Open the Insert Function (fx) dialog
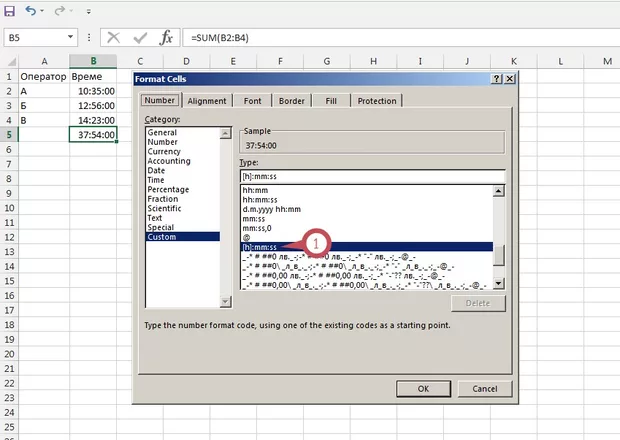 [166, 36]
